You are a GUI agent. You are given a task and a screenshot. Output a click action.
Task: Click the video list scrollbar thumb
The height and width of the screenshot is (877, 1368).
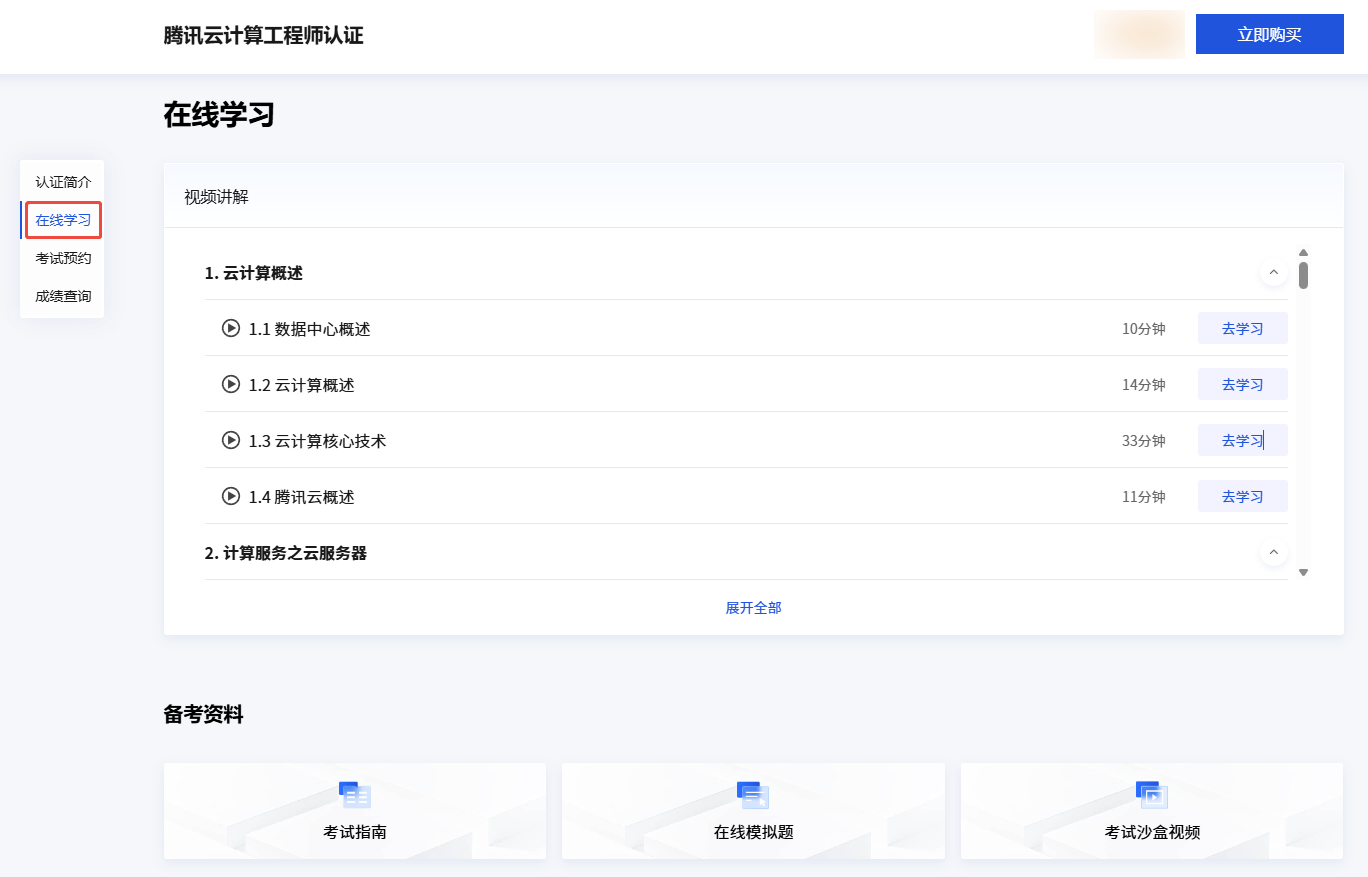[x=1303, y=275]
